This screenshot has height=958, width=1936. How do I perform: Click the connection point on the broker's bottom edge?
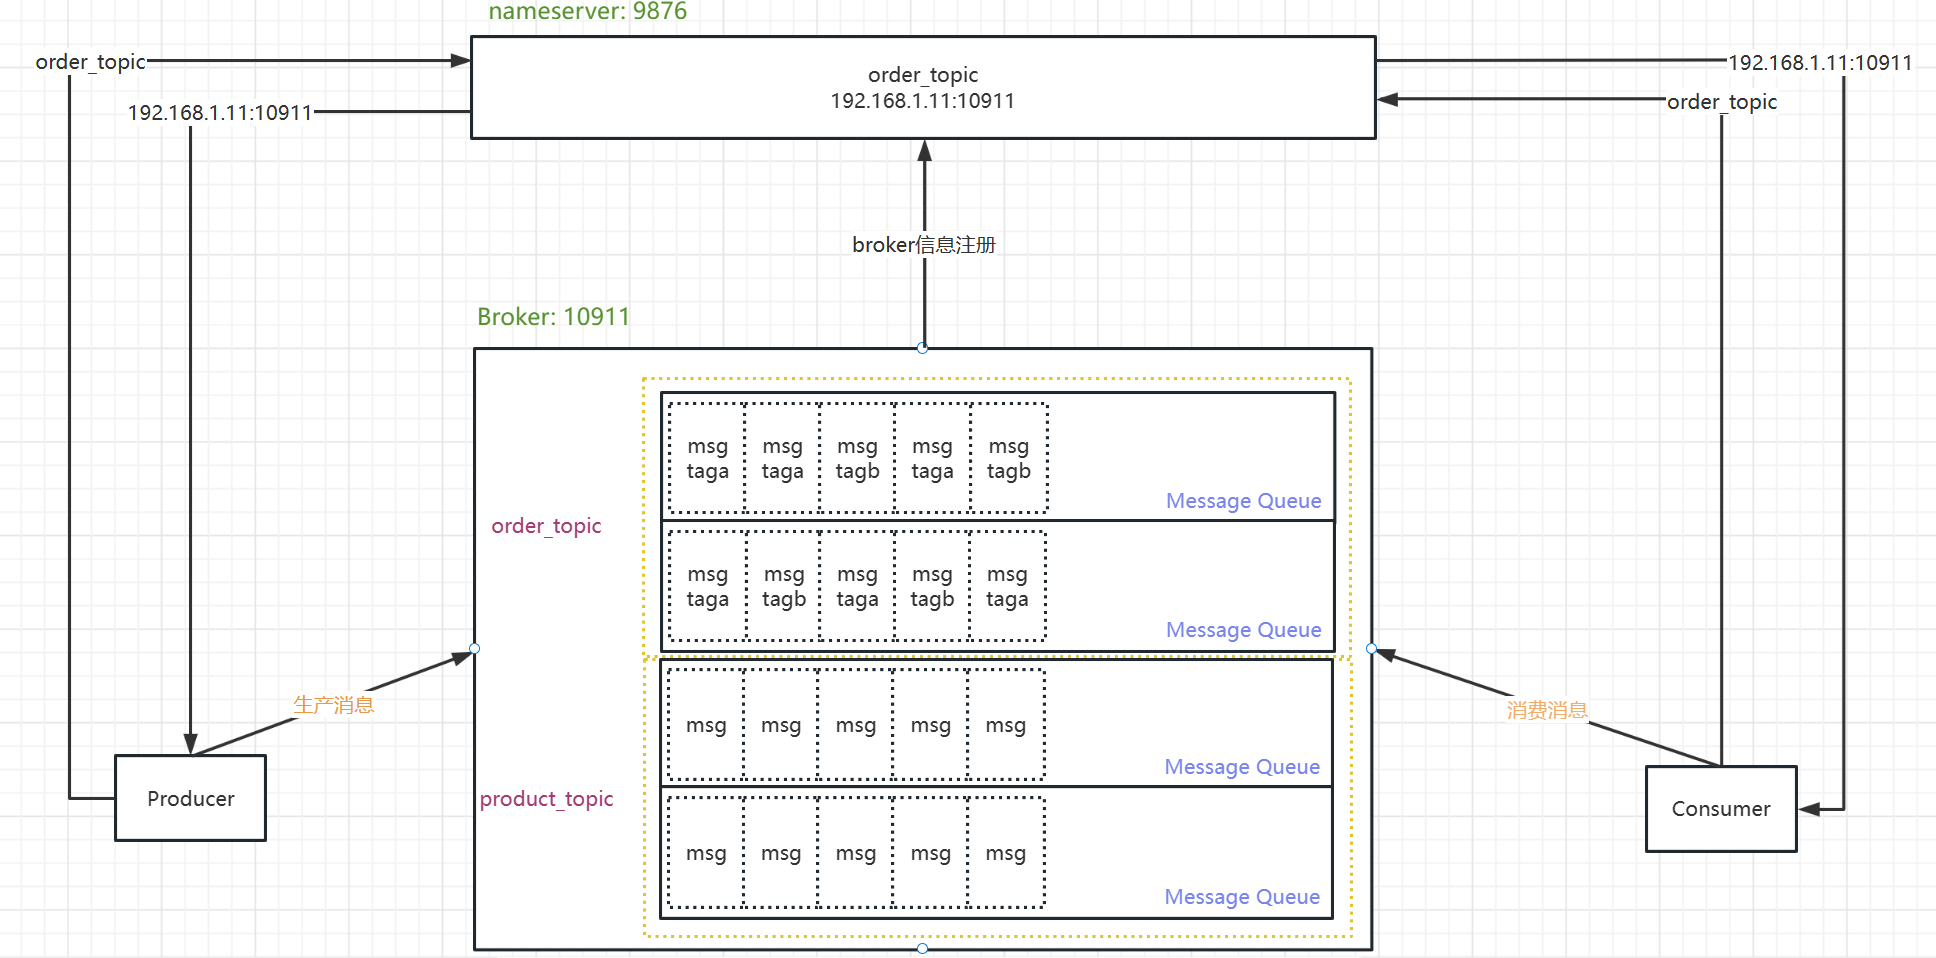(922, 948)
